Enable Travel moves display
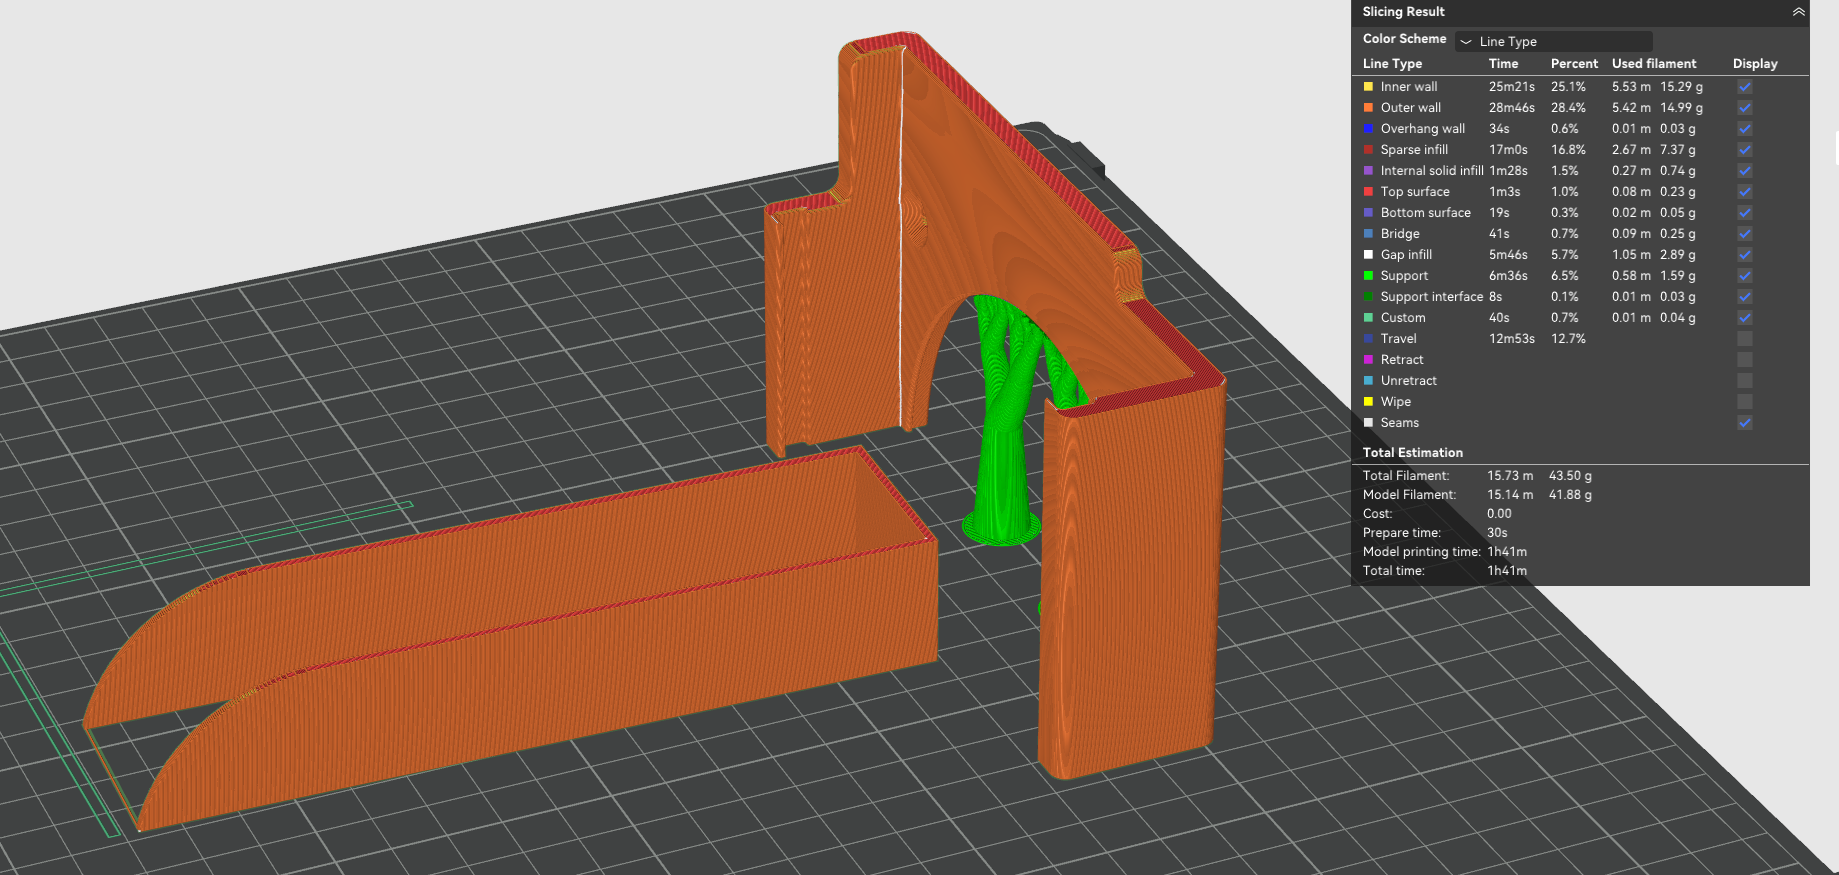Image resolution: width=1839 pixels, height=875 pixels. [x=1744, y=339]
